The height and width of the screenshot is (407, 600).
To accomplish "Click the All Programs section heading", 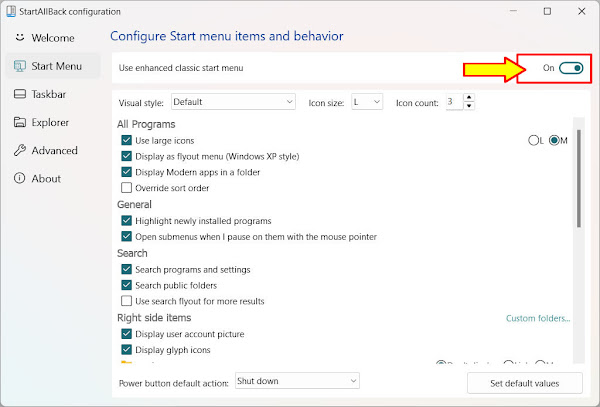I will [x=146, y=124].
